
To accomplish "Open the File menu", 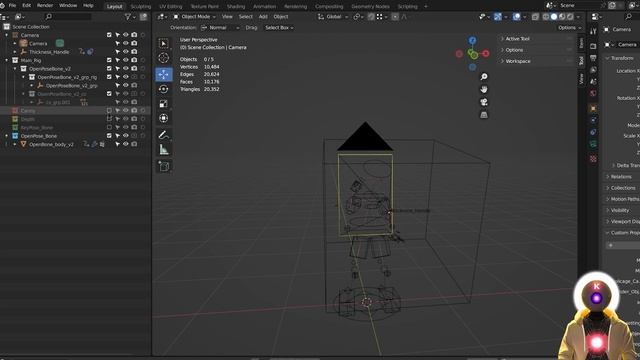I will pos(12,6).
